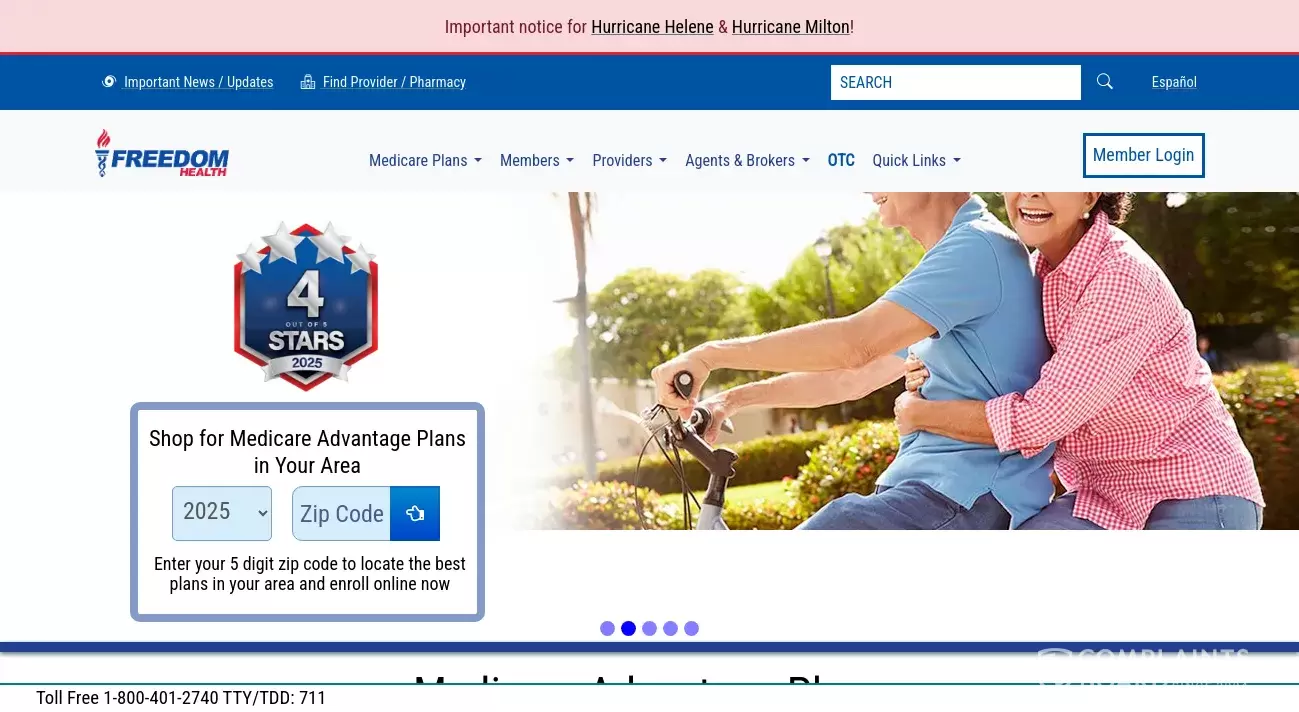Click the Find Provider pharmacy building icon
The image size is (1299, 712).
click(x=308, y=81)
